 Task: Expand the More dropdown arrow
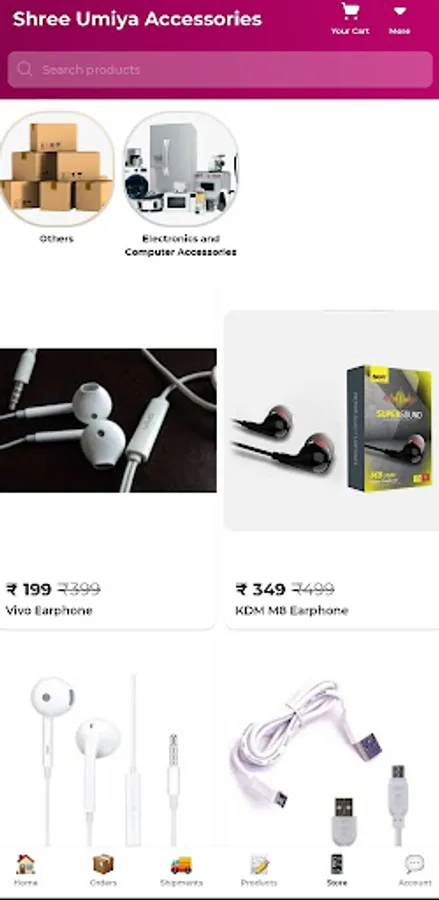coord(399,11)
